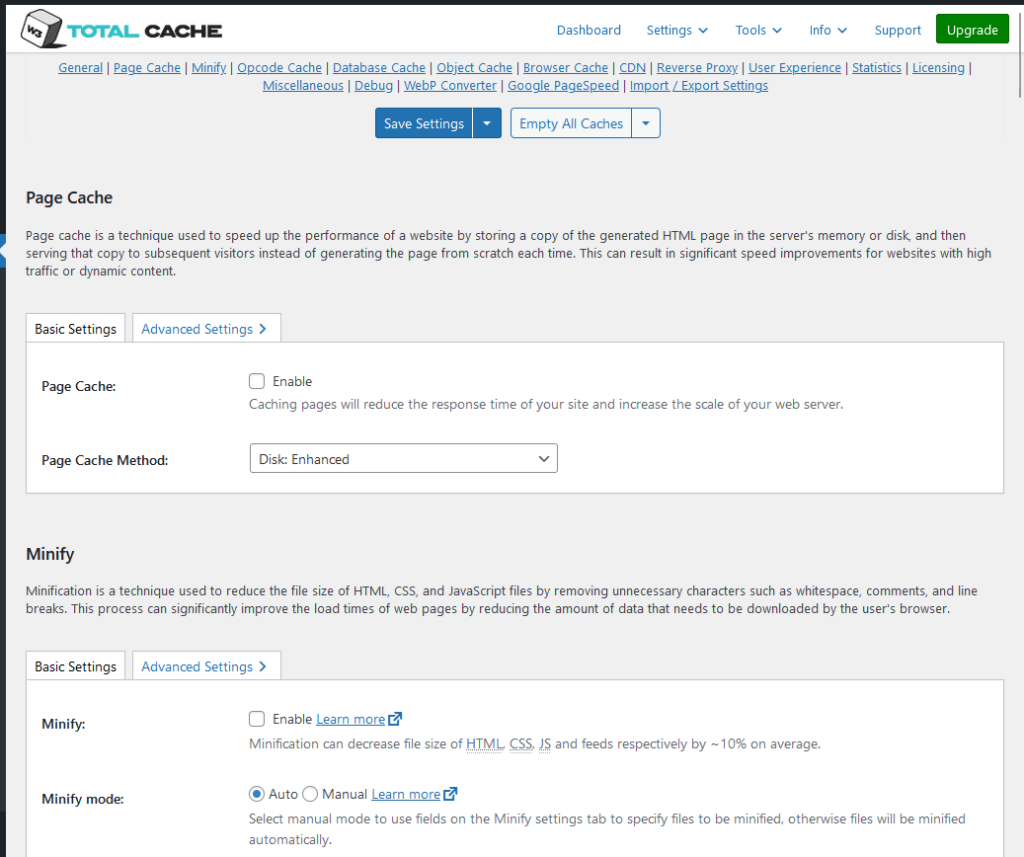
Task: Select Auto minify mode radio
Action: point(257,794)
